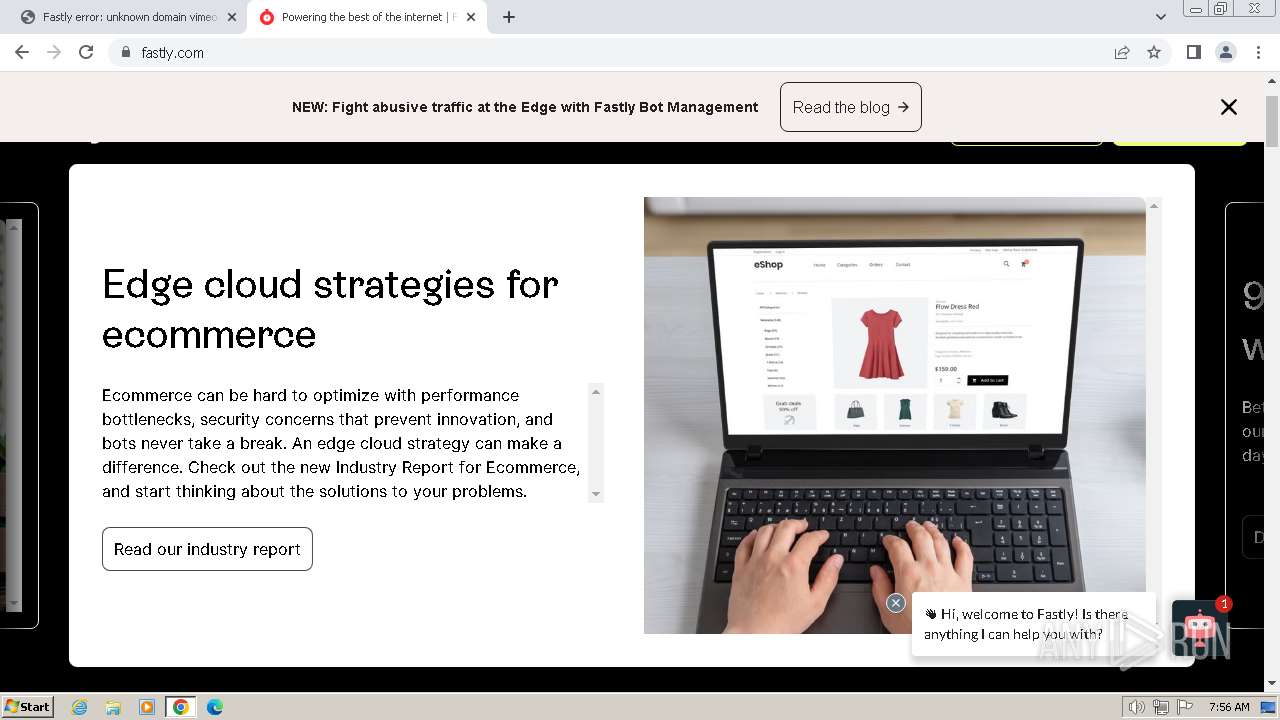Open the tab search dropdown
Screen dimensions: 1280x720
point(1160,17)
